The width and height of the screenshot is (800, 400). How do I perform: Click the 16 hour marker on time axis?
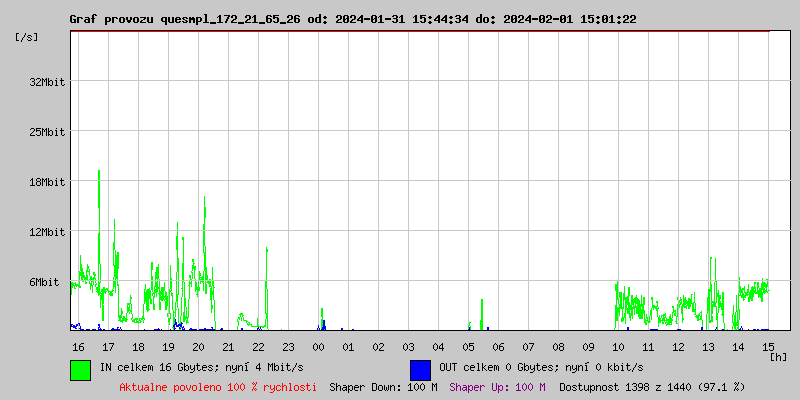78,346
